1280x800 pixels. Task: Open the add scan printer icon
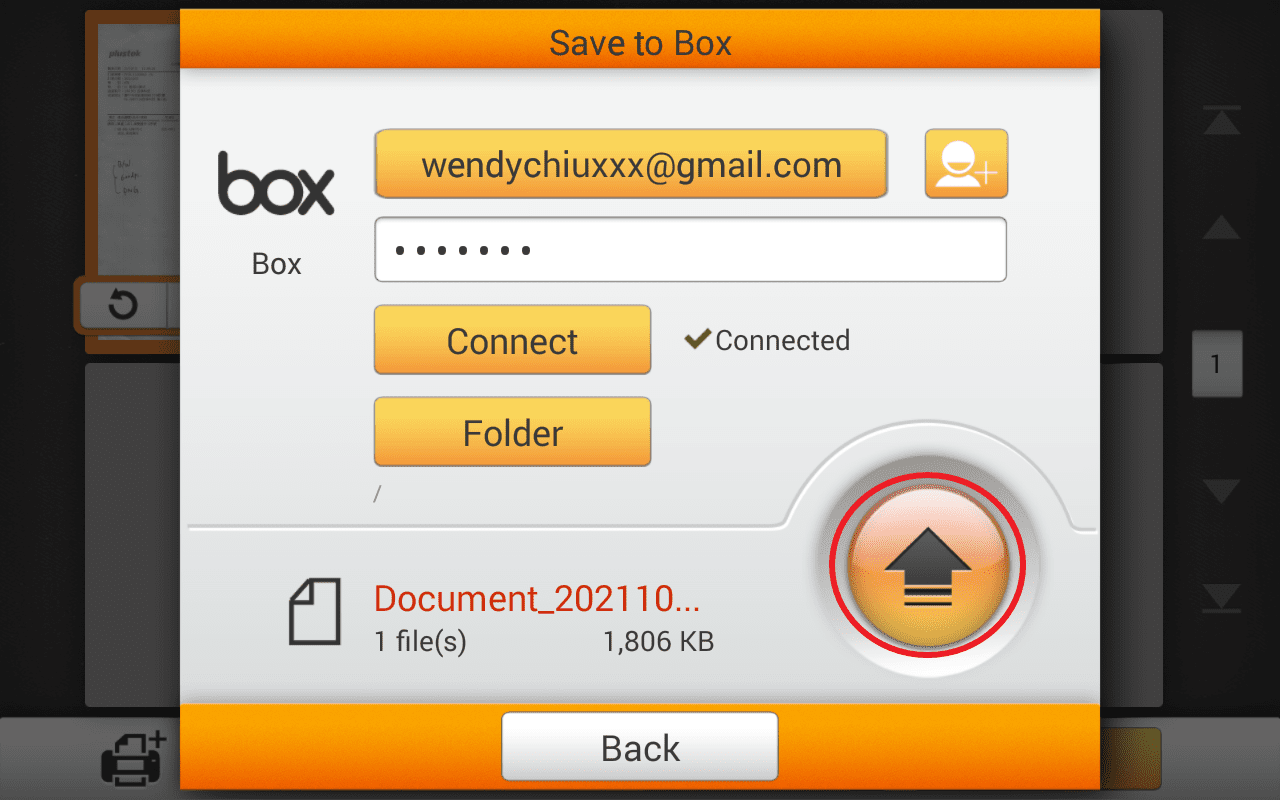[134, 758]
